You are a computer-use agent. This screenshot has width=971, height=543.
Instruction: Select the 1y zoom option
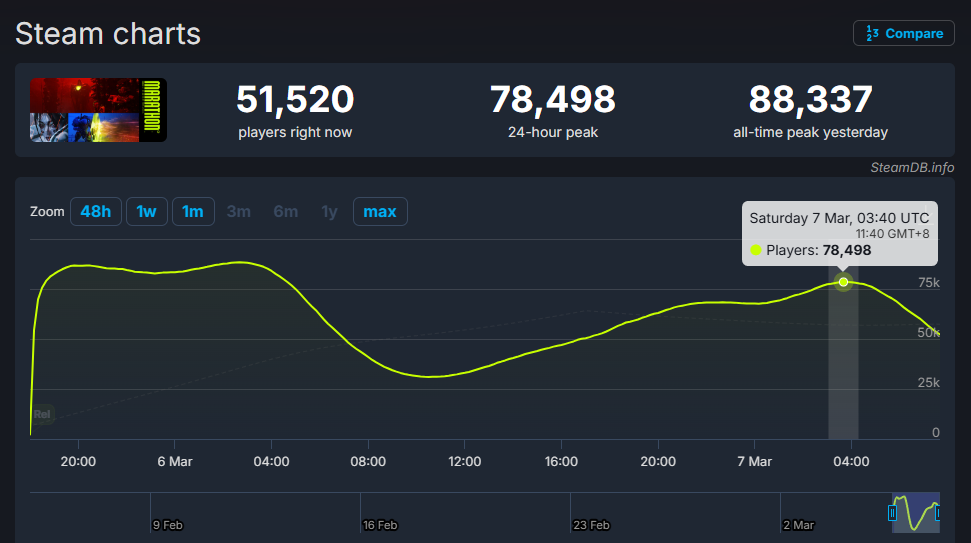(x=329, y=212)
